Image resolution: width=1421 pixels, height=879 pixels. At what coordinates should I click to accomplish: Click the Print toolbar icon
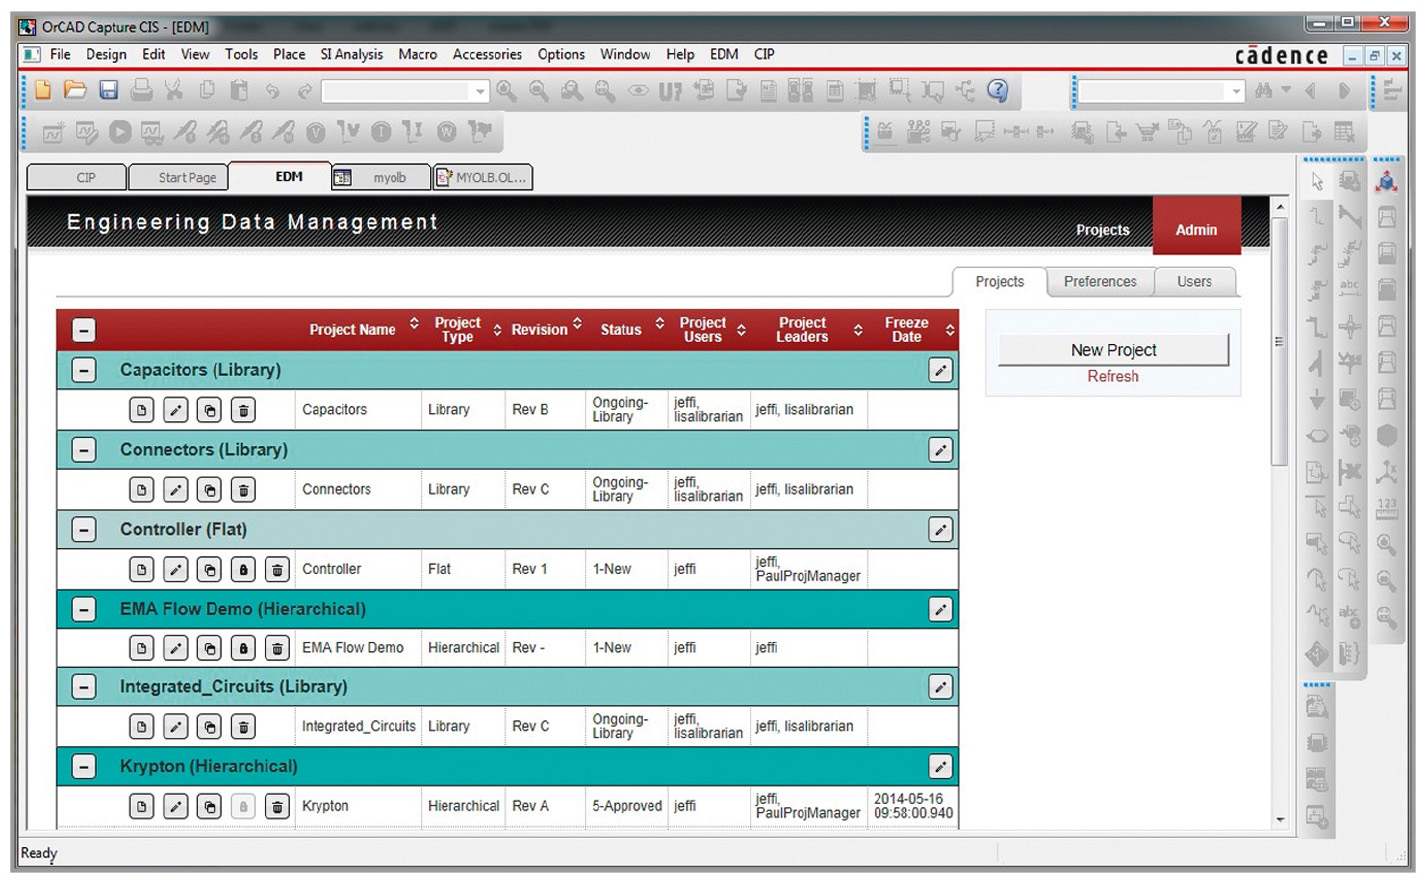coord(141,91)
